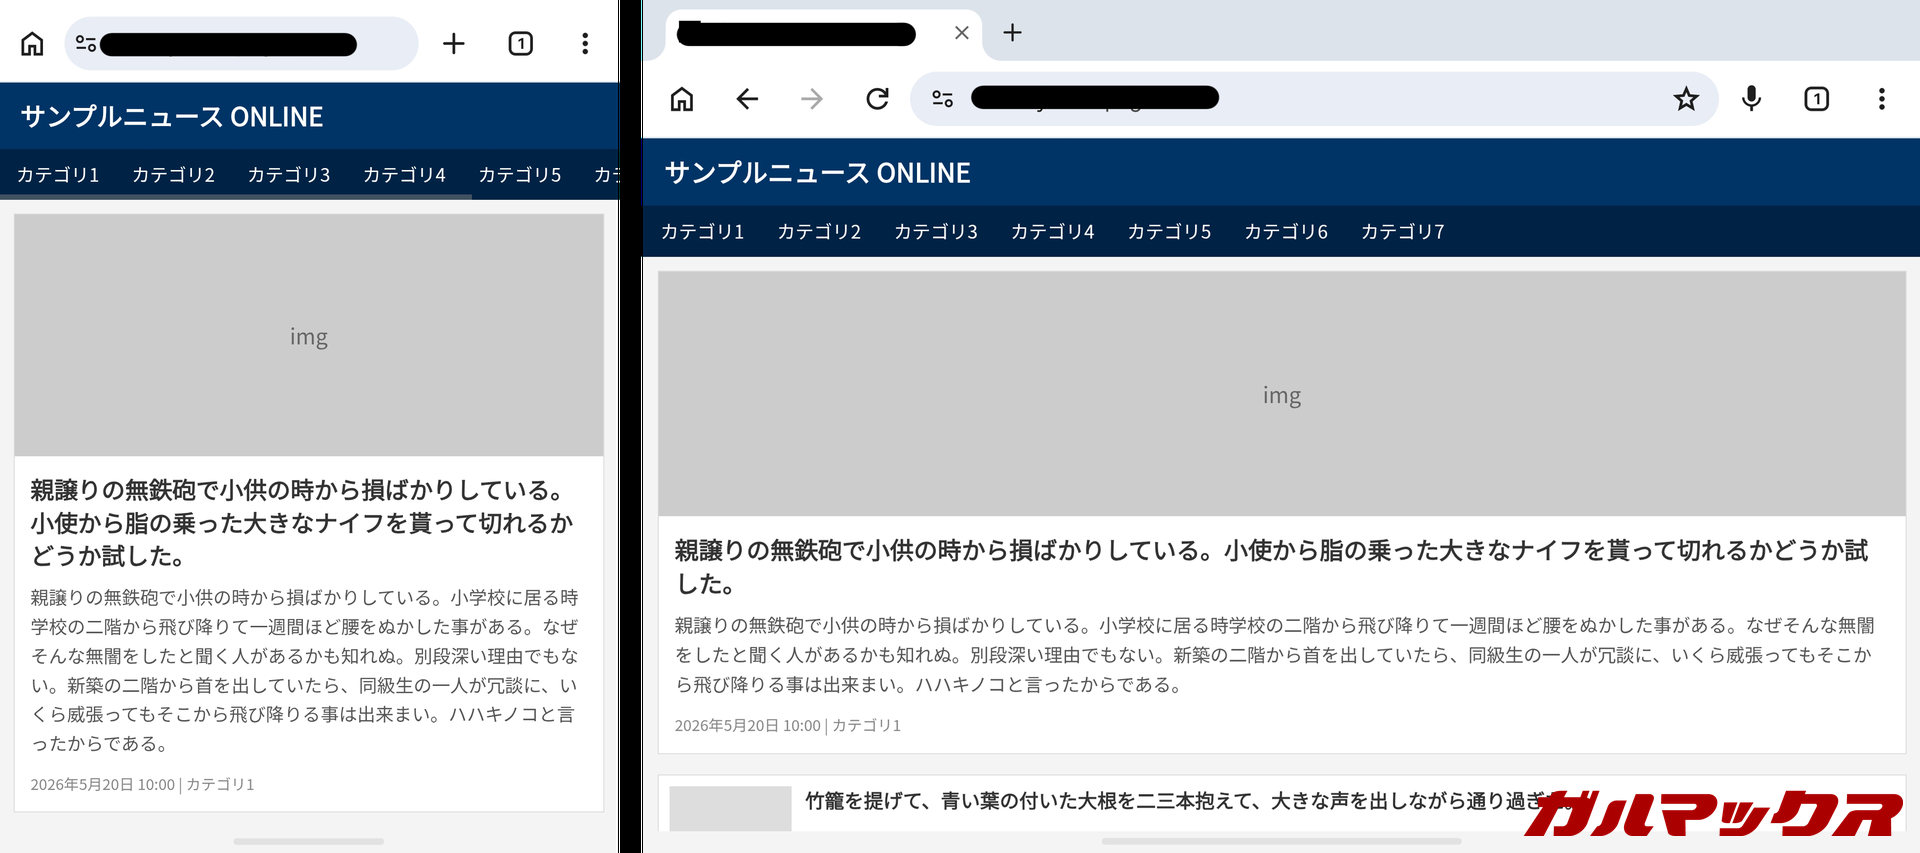Select カテゴリ2 in right browser navigation
Screen dimensions: 1920x853
819,232
